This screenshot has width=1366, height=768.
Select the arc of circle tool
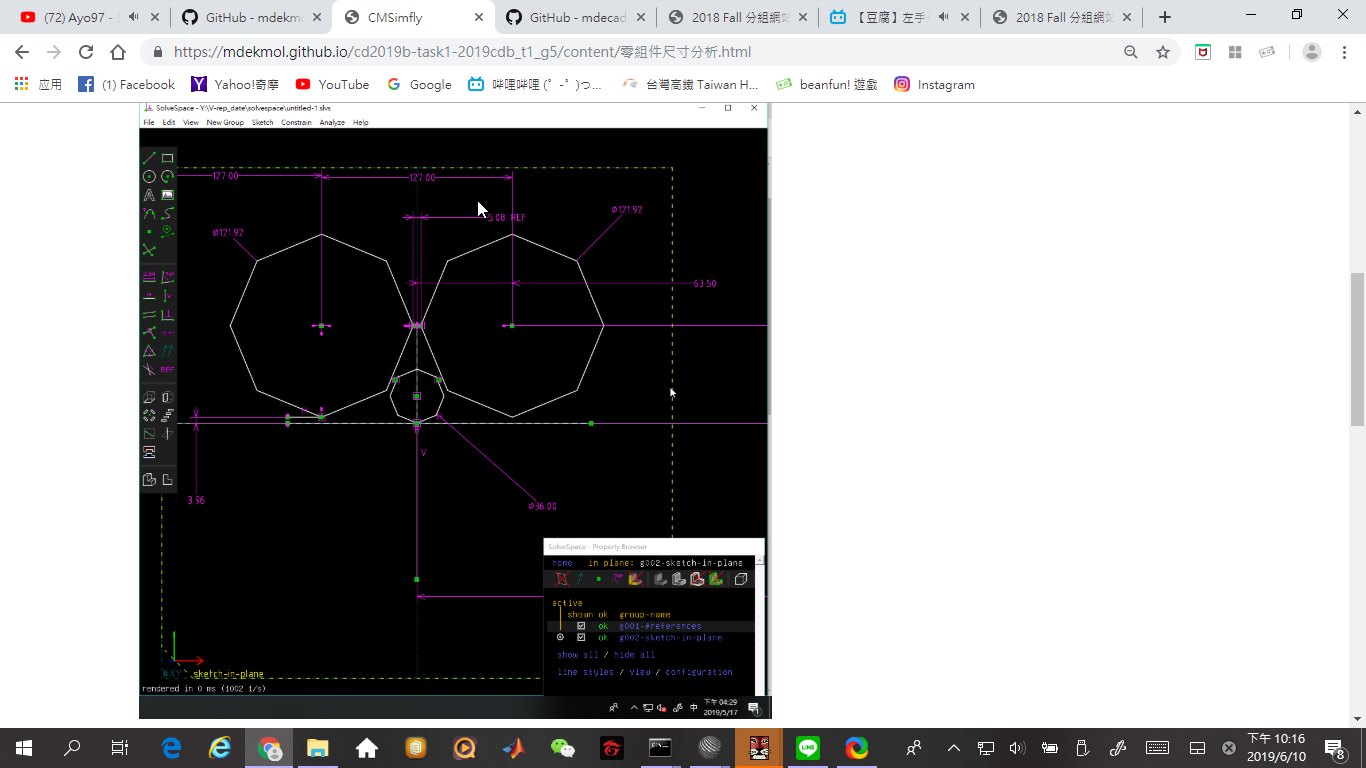click(167, 176)
